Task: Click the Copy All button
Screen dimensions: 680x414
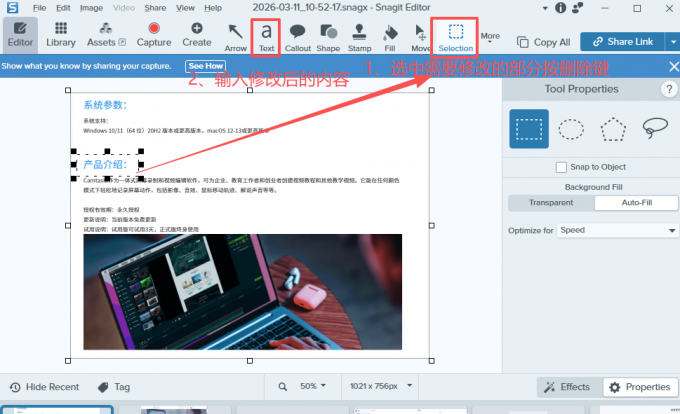Action: (543, 42)
